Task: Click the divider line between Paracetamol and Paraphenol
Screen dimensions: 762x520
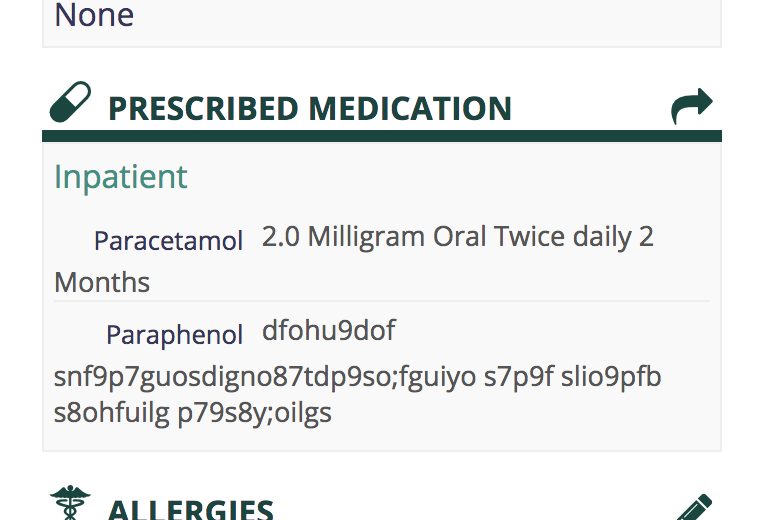Action: (x=381, y=301)
